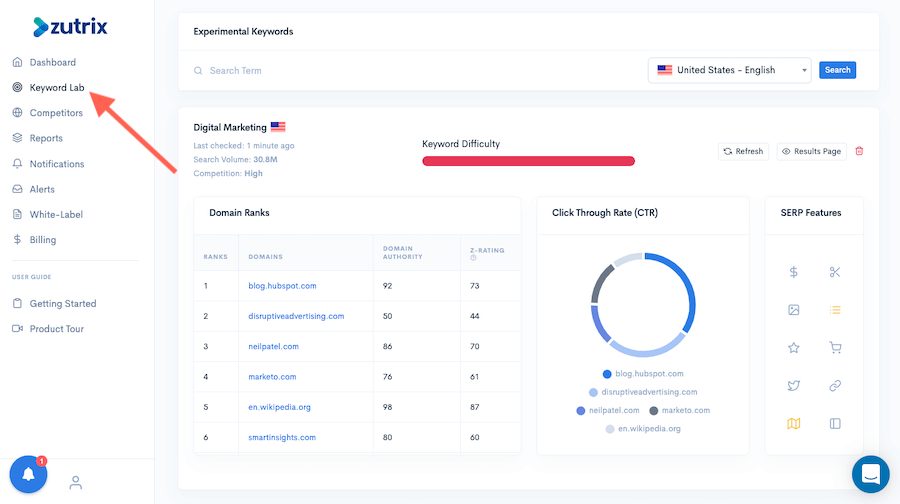
Task: Click the yellow map SERP feature icon
Action: pos(794,424)
